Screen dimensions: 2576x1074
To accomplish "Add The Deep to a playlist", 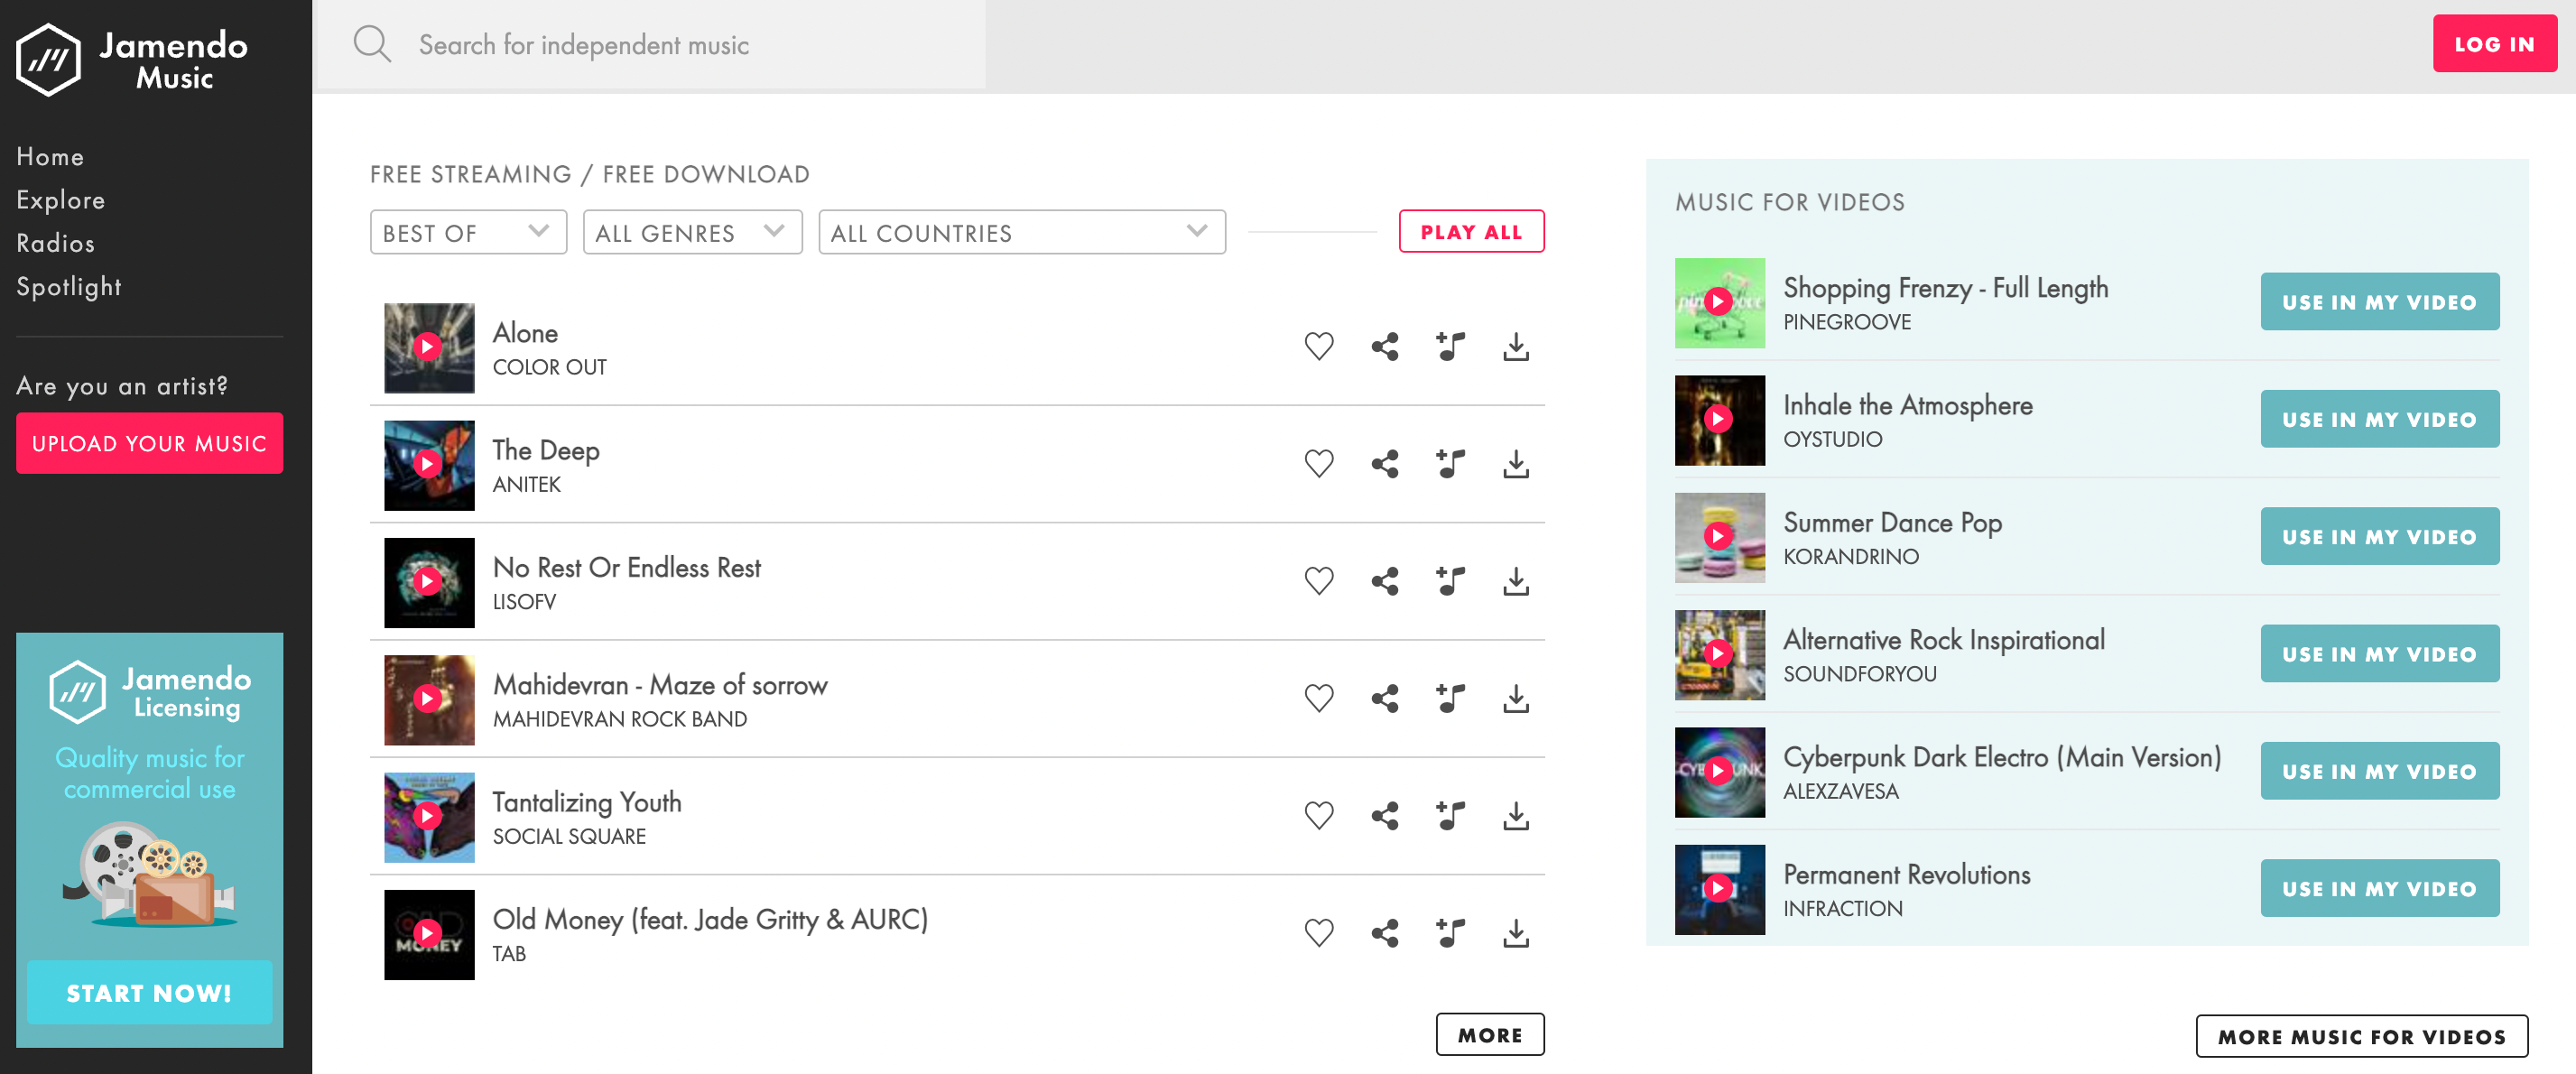I will tap(1450, 463).
